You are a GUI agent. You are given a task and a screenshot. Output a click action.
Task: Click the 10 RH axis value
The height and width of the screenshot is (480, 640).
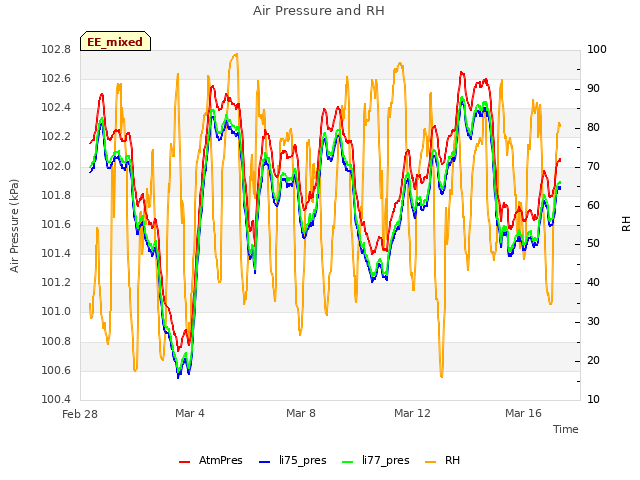[x=593, y=399]
